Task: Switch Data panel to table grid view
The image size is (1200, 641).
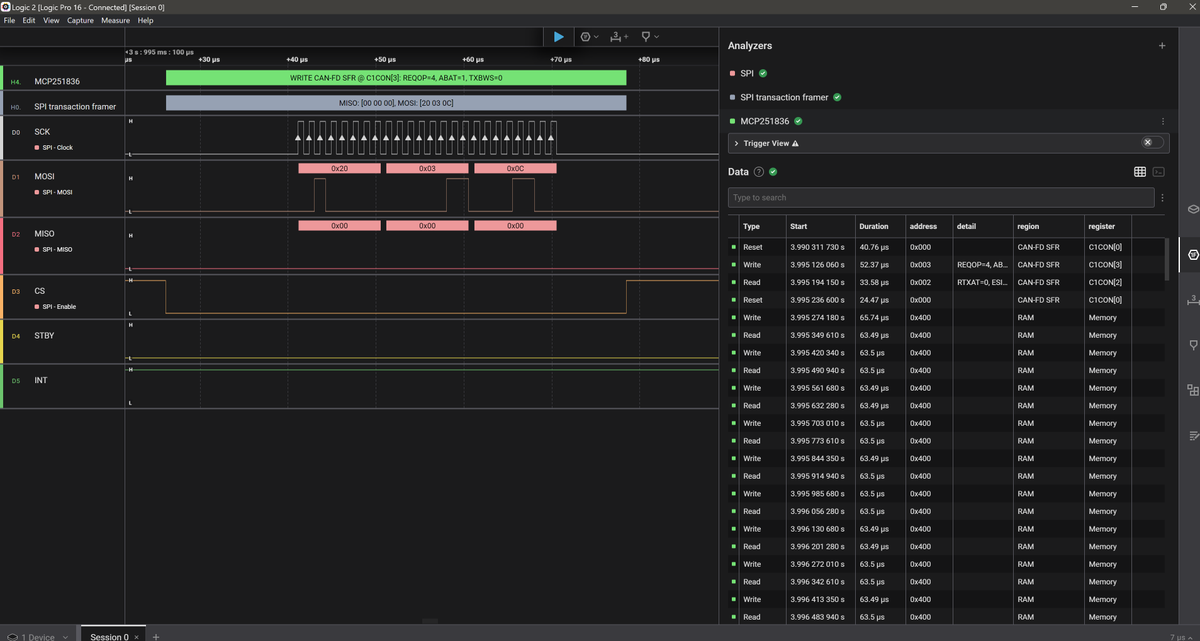Action: click(x=1139, y=171)
